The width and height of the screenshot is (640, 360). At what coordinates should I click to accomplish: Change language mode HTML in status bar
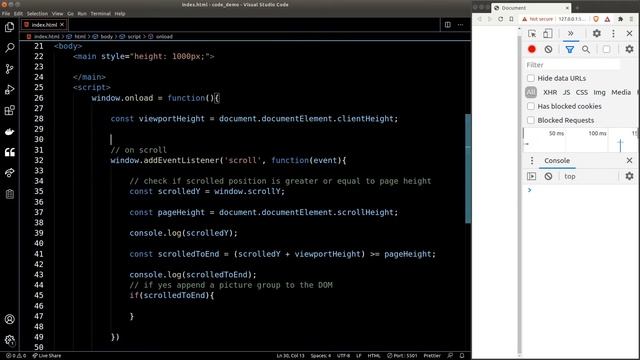(374, 356)
